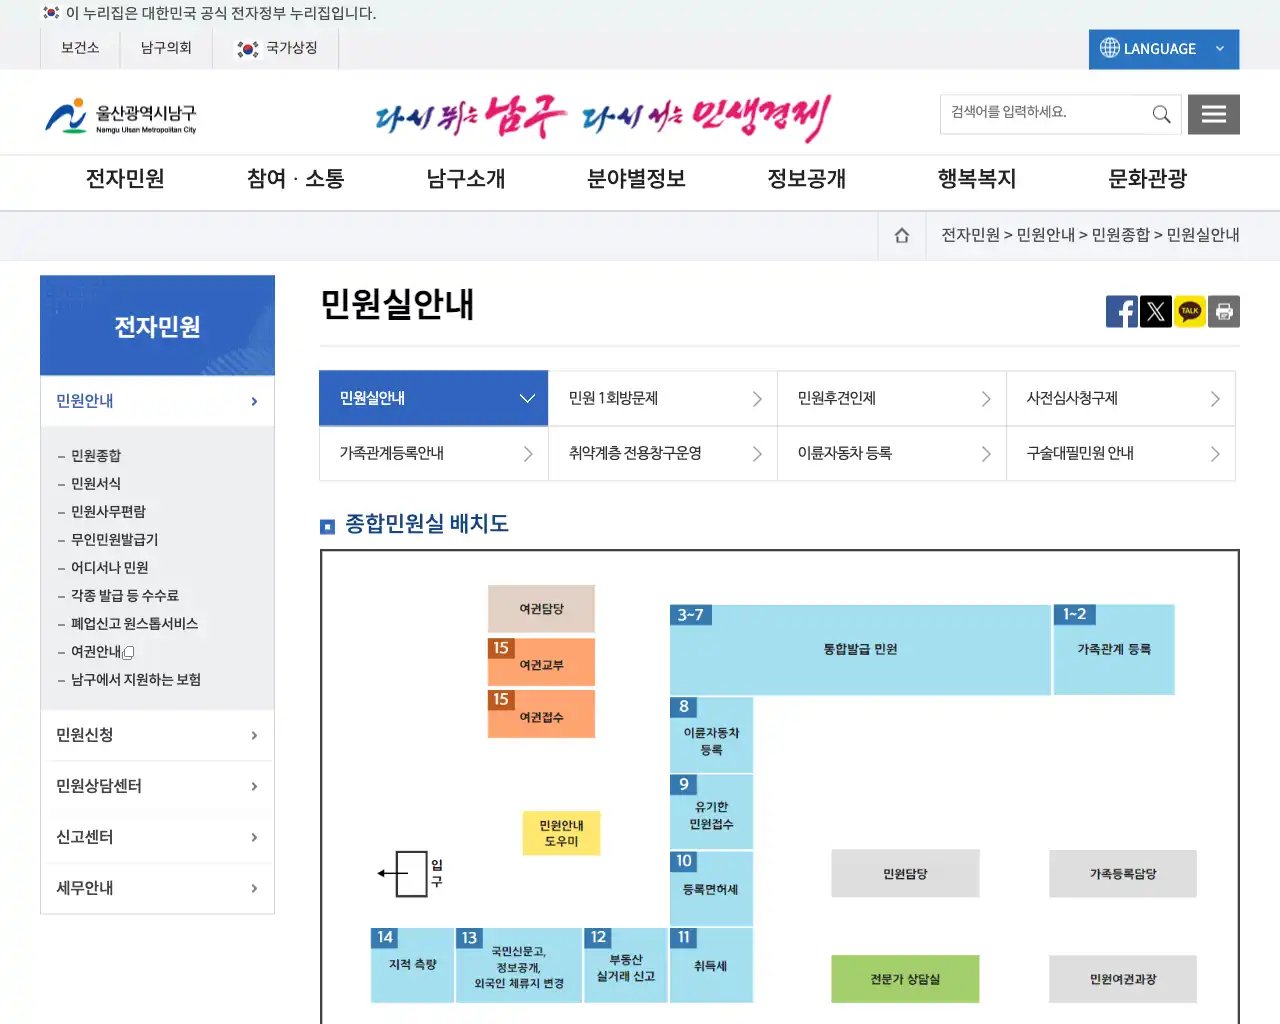Open 남구소개 main menu
This screenshot has width=1280, height=1024.
pos(466,179)
